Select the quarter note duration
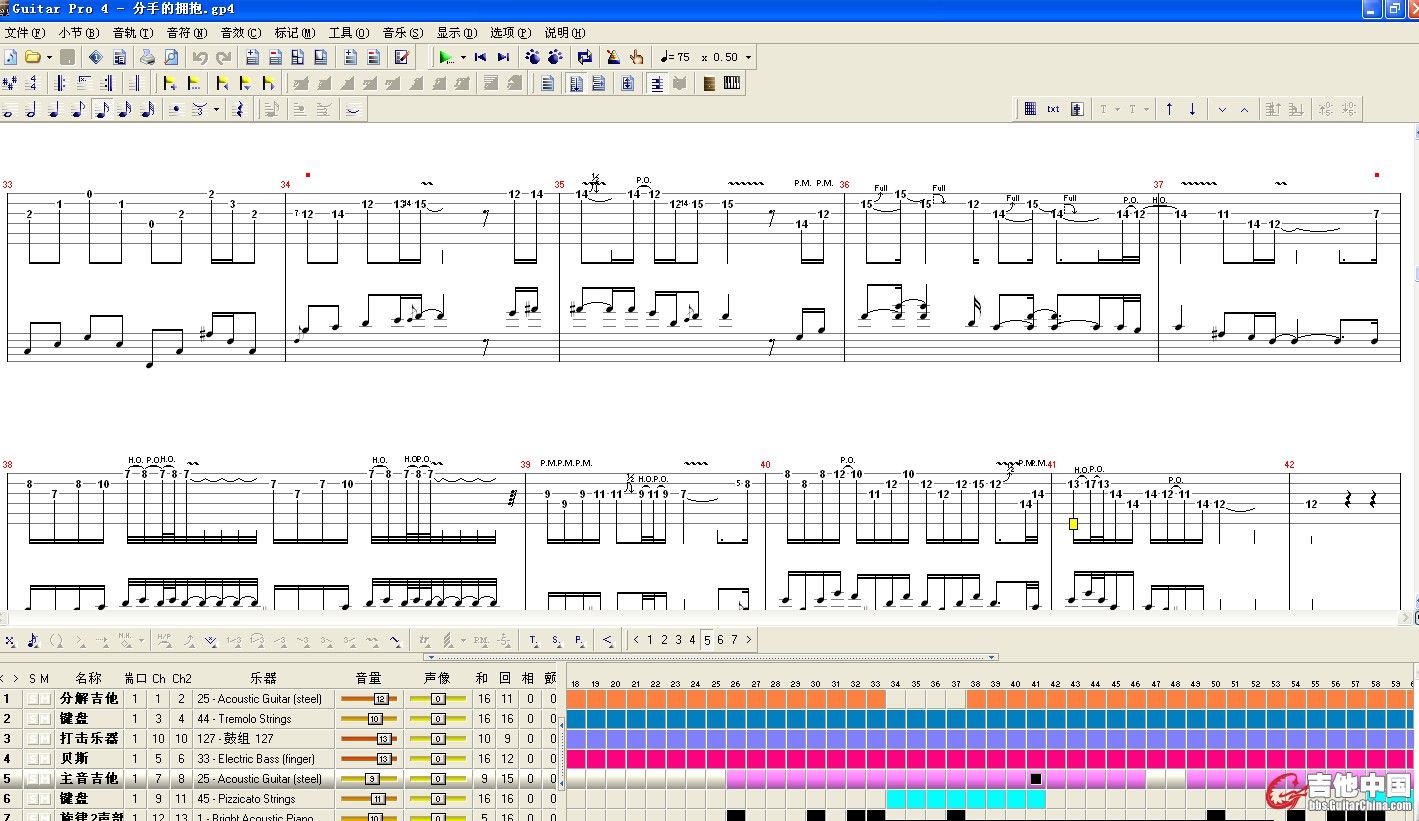The height and width of the screenshot is (821, 1419). (54, 109)
